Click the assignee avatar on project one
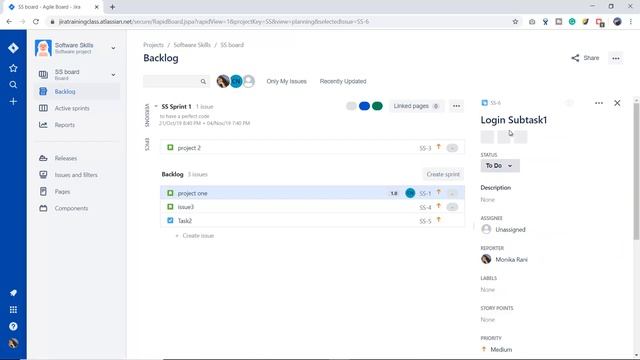 (x=410, y=193)
